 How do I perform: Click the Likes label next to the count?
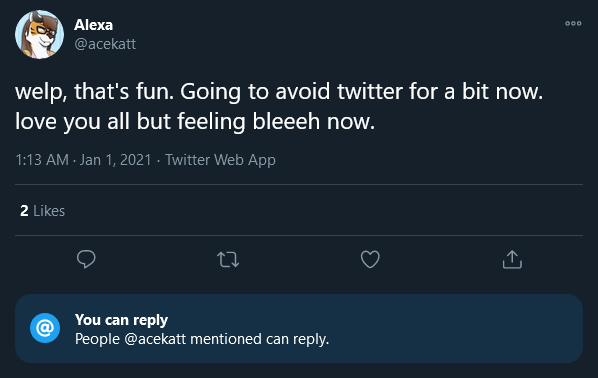49,211
